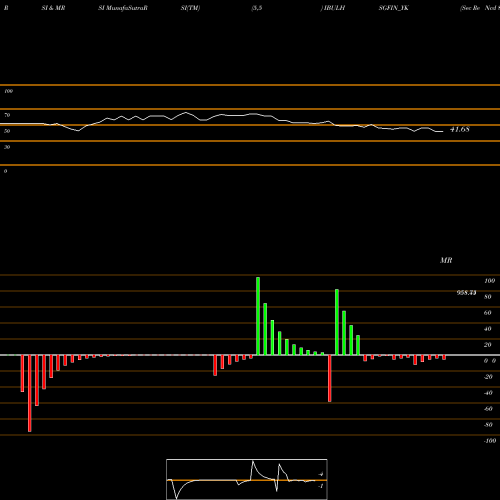Click the RSI axis label 50

7,131
